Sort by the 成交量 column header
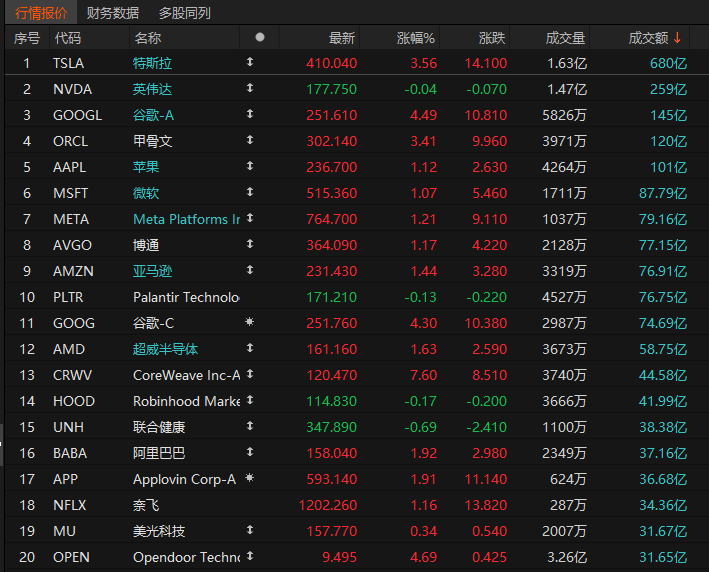This screenshot has width=709, height=572. point(565,38)
